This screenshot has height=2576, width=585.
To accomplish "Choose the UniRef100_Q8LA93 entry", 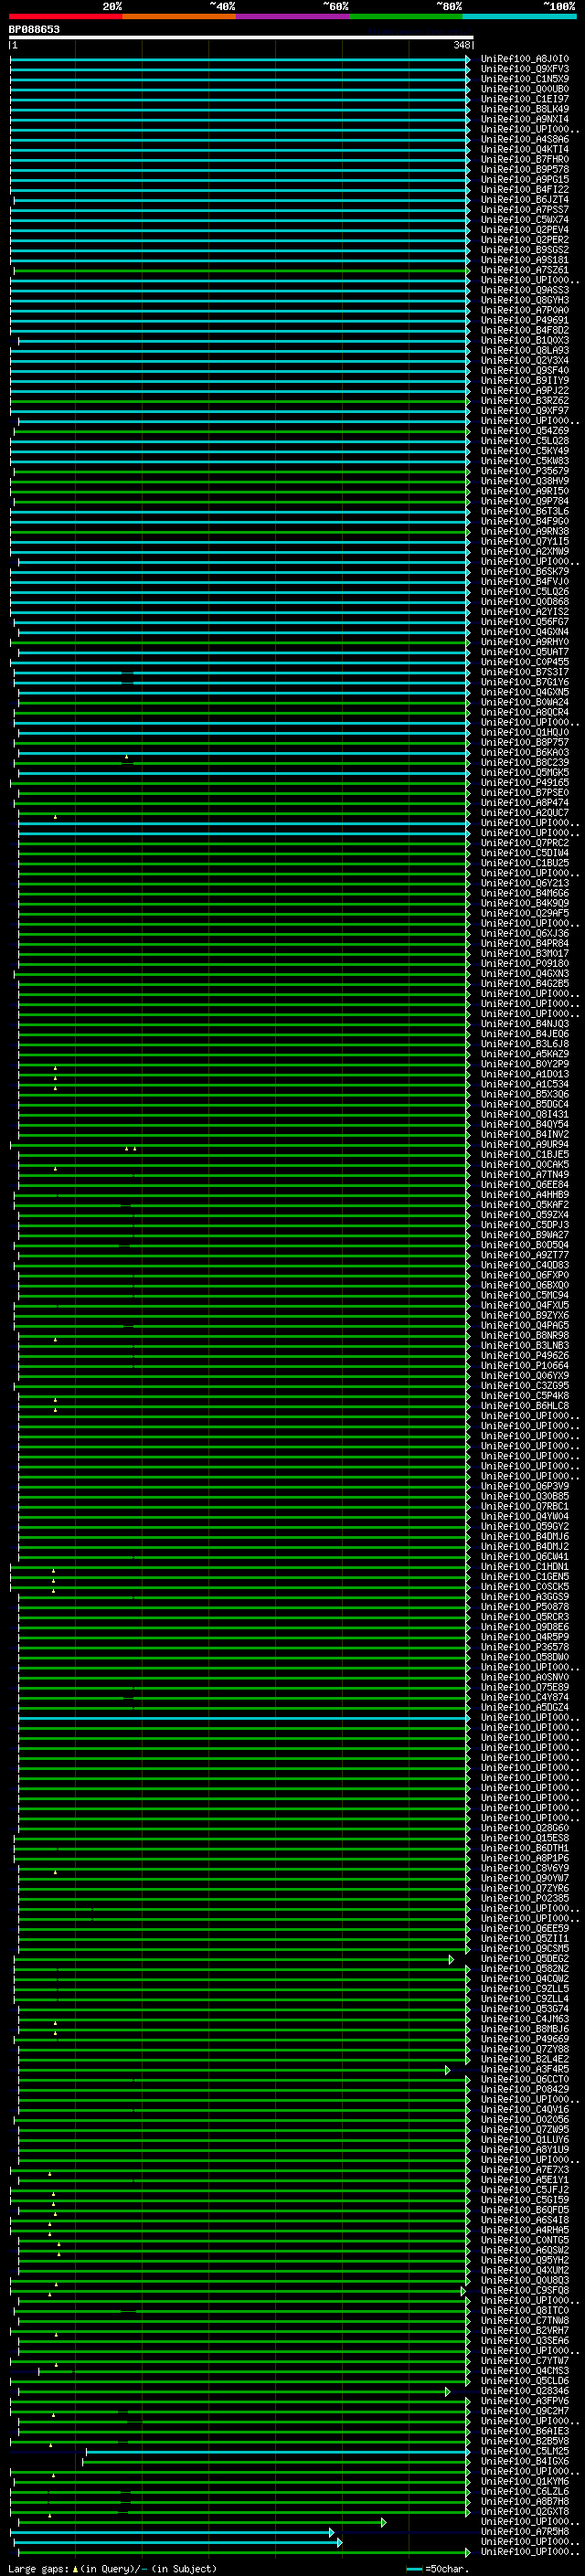I will [525, 350].
